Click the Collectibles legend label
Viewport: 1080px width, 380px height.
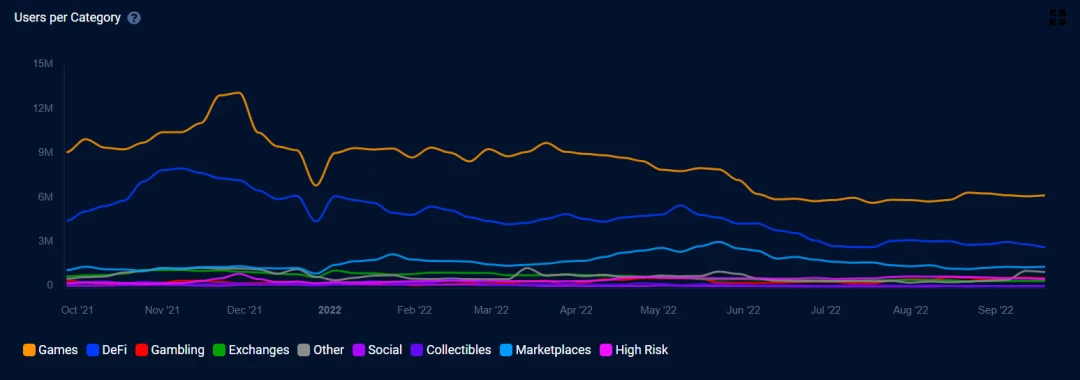tap(459, 350)
